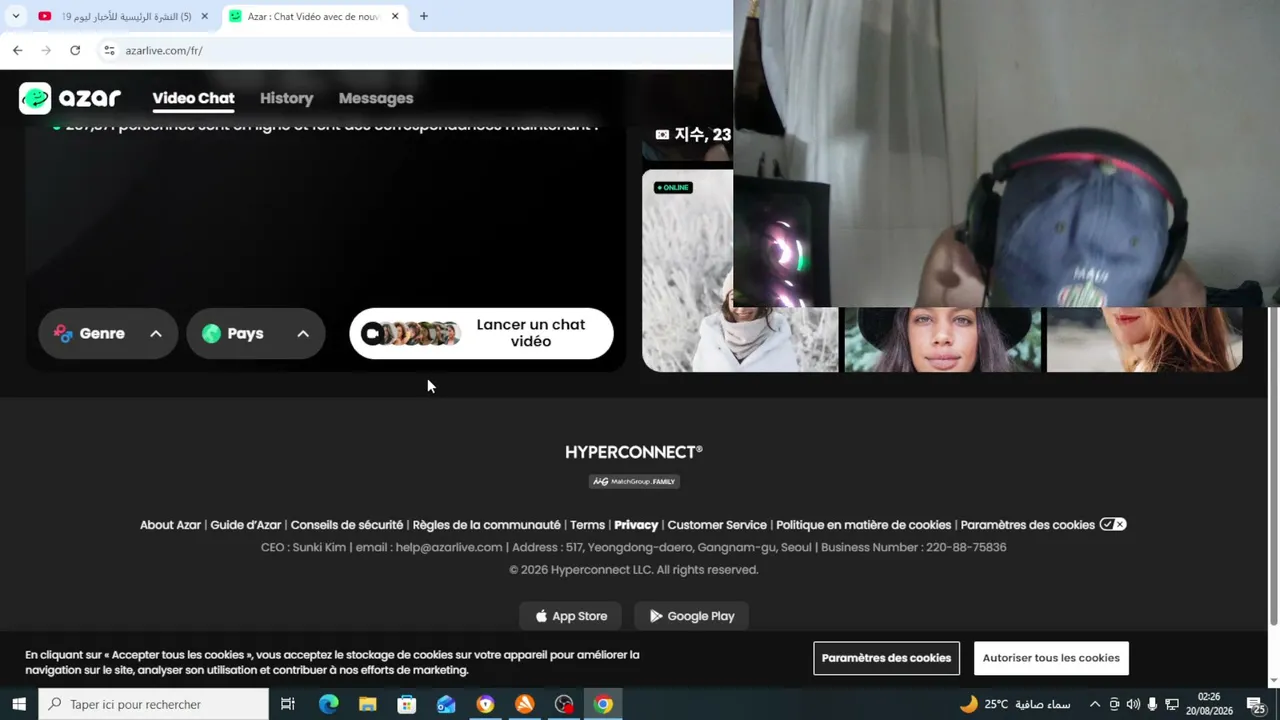Image resolution: width=1280 pixels, height=720 pixels.
Task: Close the YouTube news tab
Action: click(204, 16)
